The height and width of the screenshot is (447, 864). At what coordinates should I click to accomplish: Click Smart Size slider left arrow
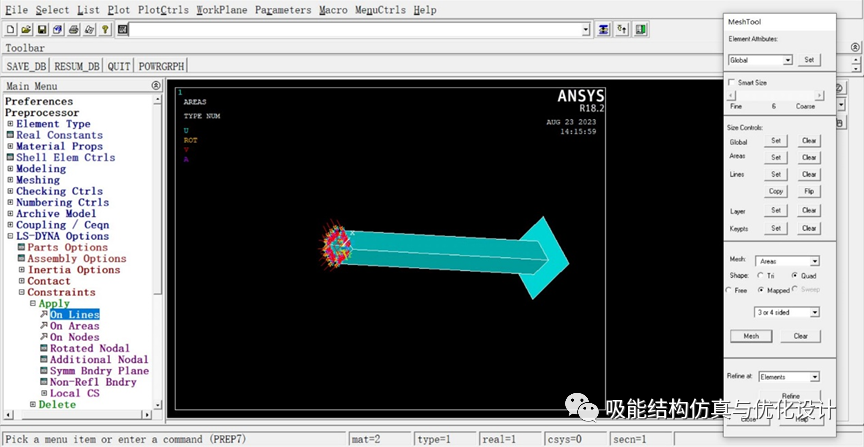(x=731, y=95)
